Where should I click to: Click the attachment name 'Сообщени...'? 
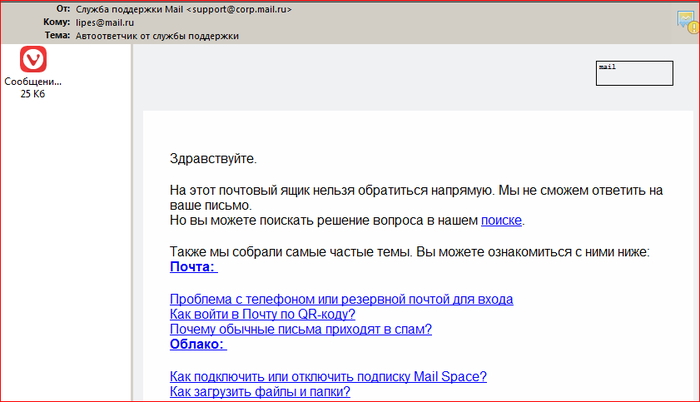coord(33,82)
